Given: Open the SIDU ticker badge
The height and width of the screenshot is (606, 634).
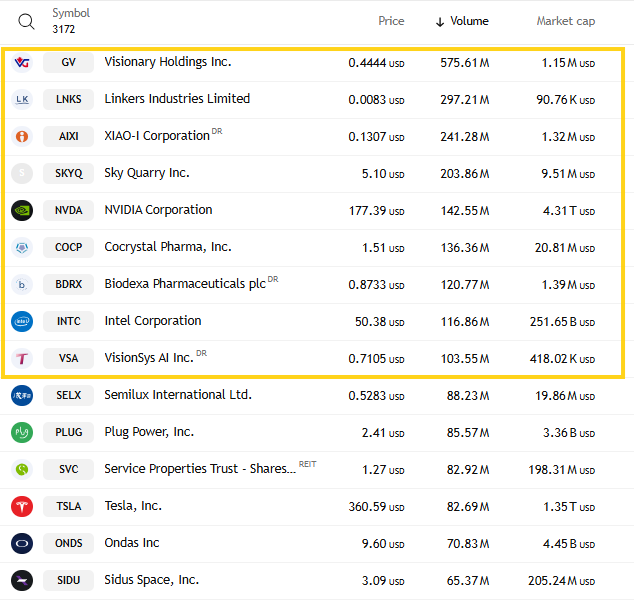Looking at the screenshot, I should (x=68, y=581).
